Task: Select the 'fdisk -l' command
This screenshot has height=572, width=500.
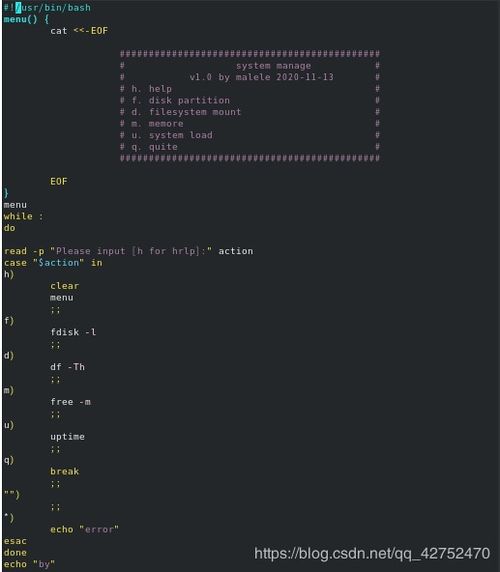Action: click(73, 332)
